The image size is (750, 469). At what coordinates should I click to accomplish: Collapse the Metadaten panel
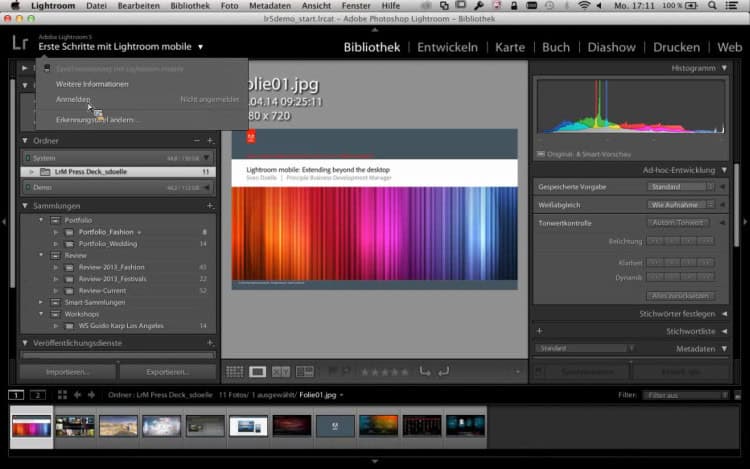(x=724, y=349)
